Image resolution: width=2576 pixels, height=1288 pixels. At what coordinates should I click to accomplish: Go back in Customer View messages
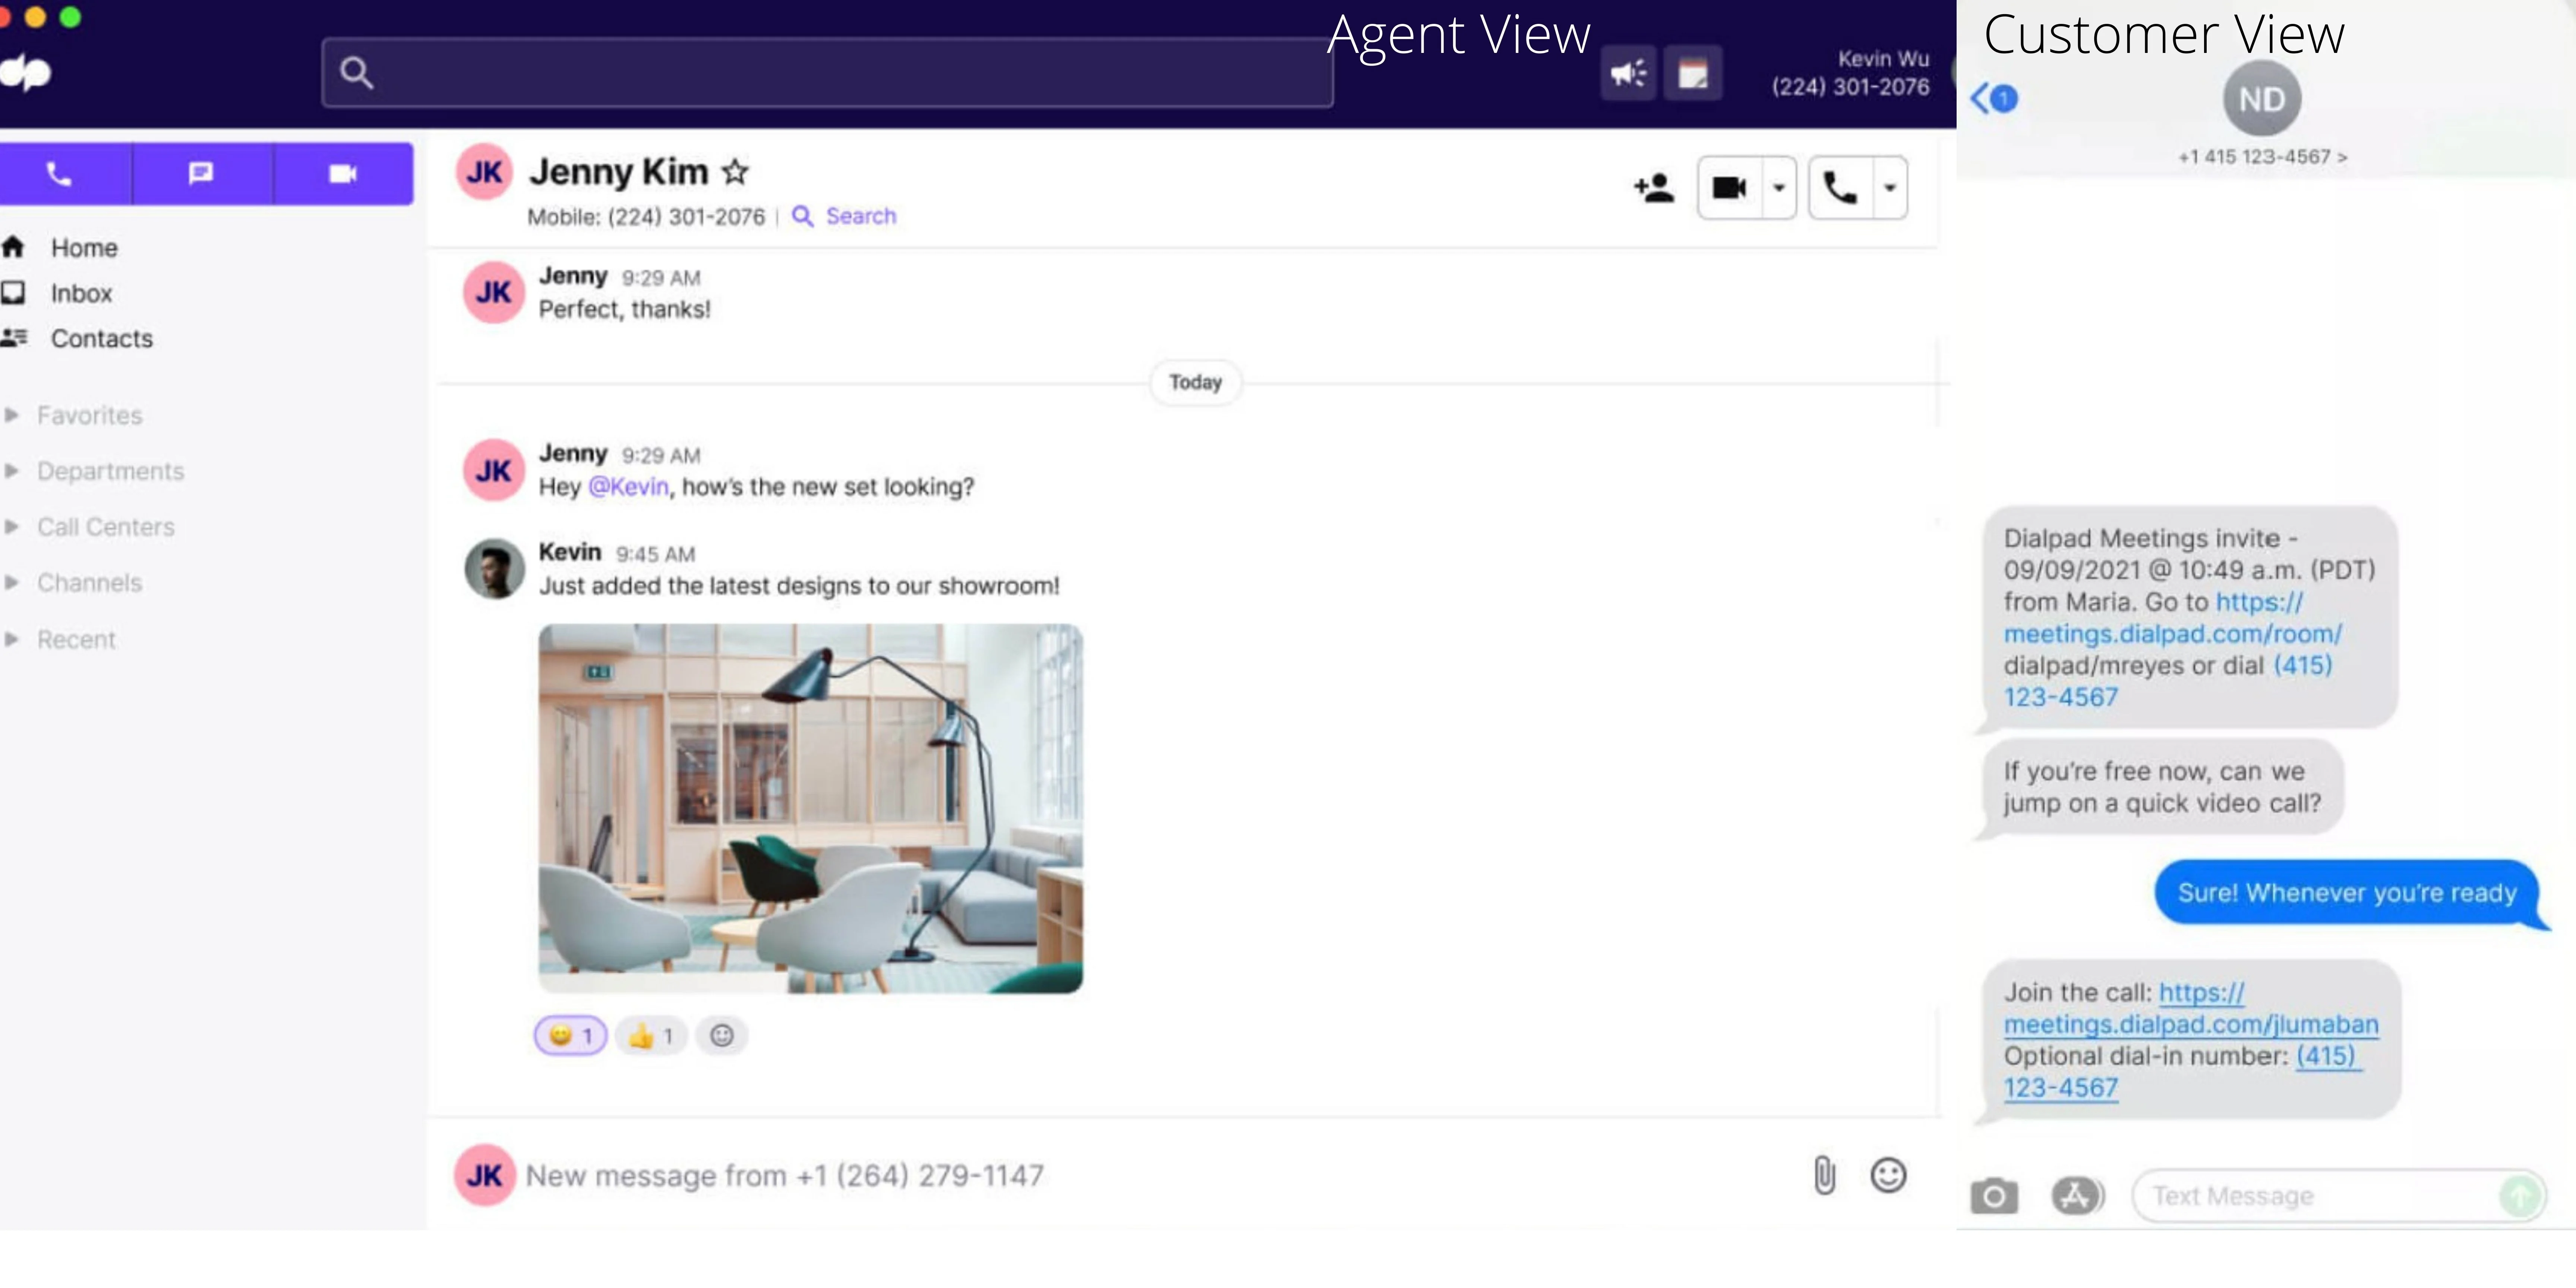(x=1993, y=99)
